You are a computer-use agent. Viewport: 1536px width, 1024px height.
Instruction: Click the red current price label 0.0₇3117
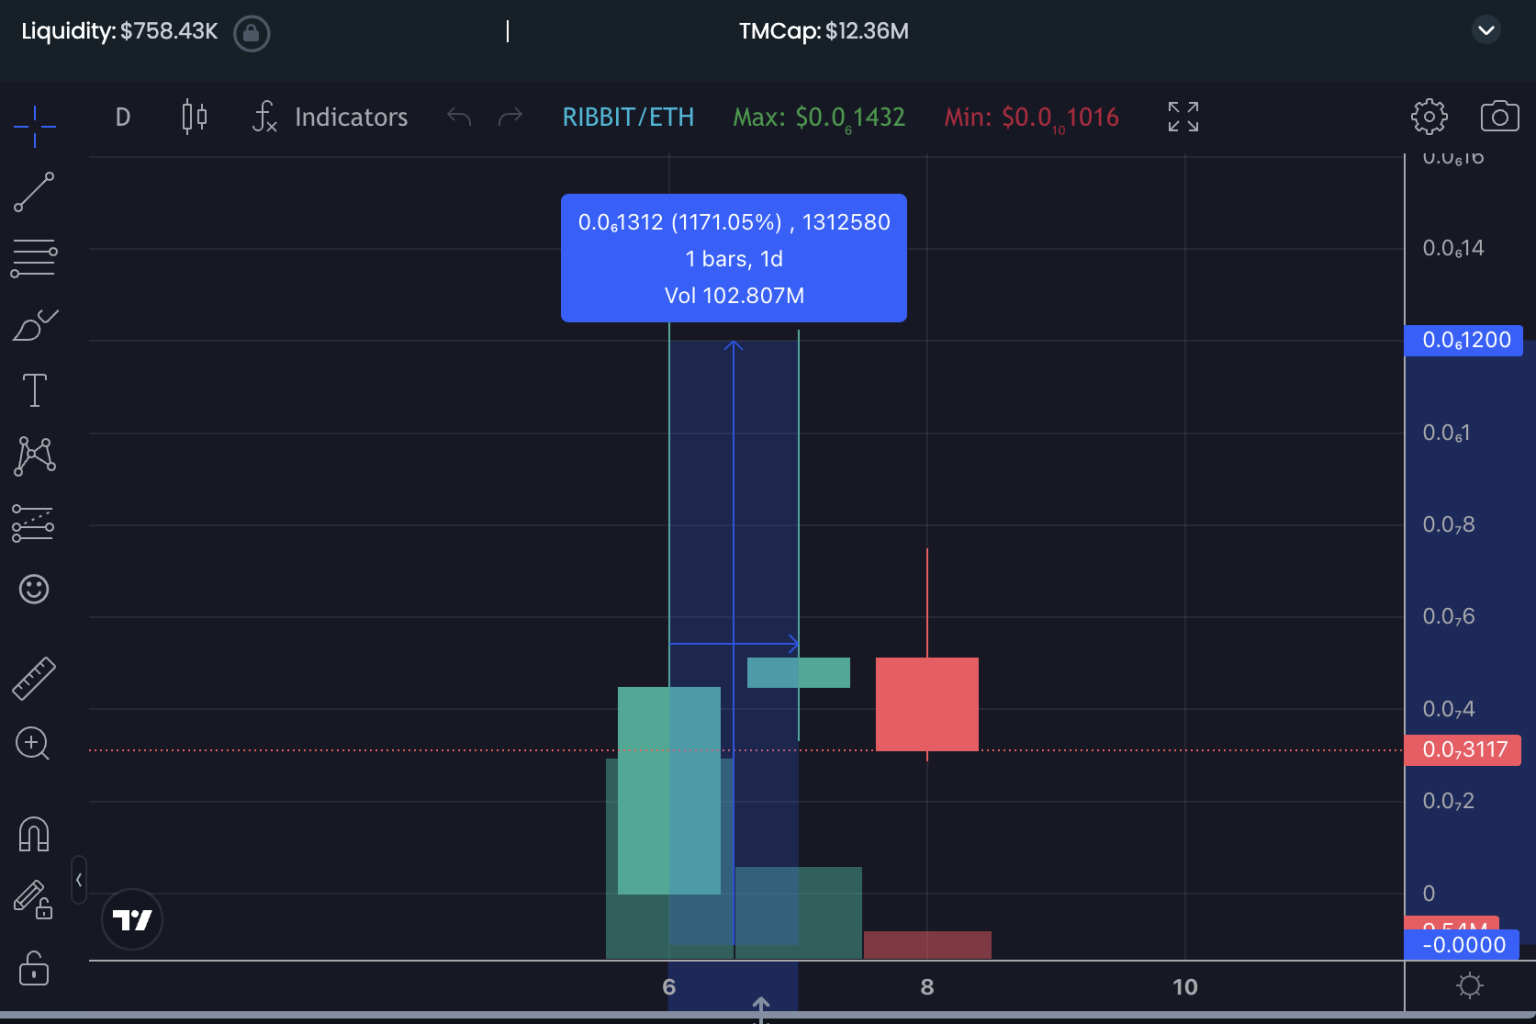pos(1463,750)
